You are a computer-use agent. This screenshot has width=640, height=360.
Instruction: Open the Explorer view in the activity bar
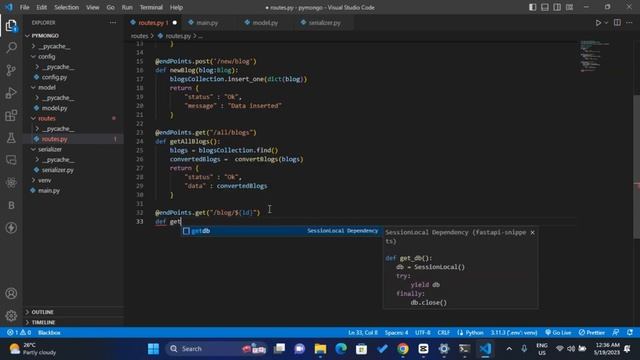point(11,26)
